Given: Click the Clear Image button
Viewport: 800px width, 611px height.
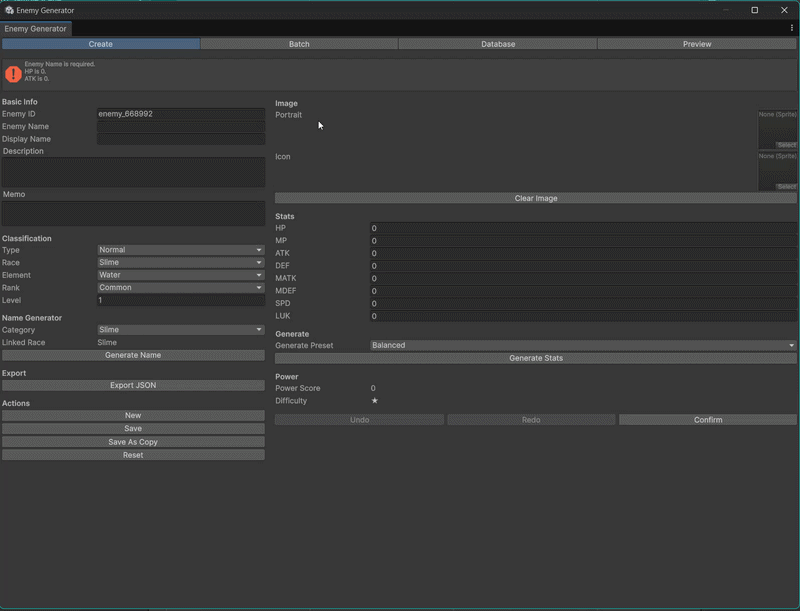Looking at the screenshot, I should (536, 198).
